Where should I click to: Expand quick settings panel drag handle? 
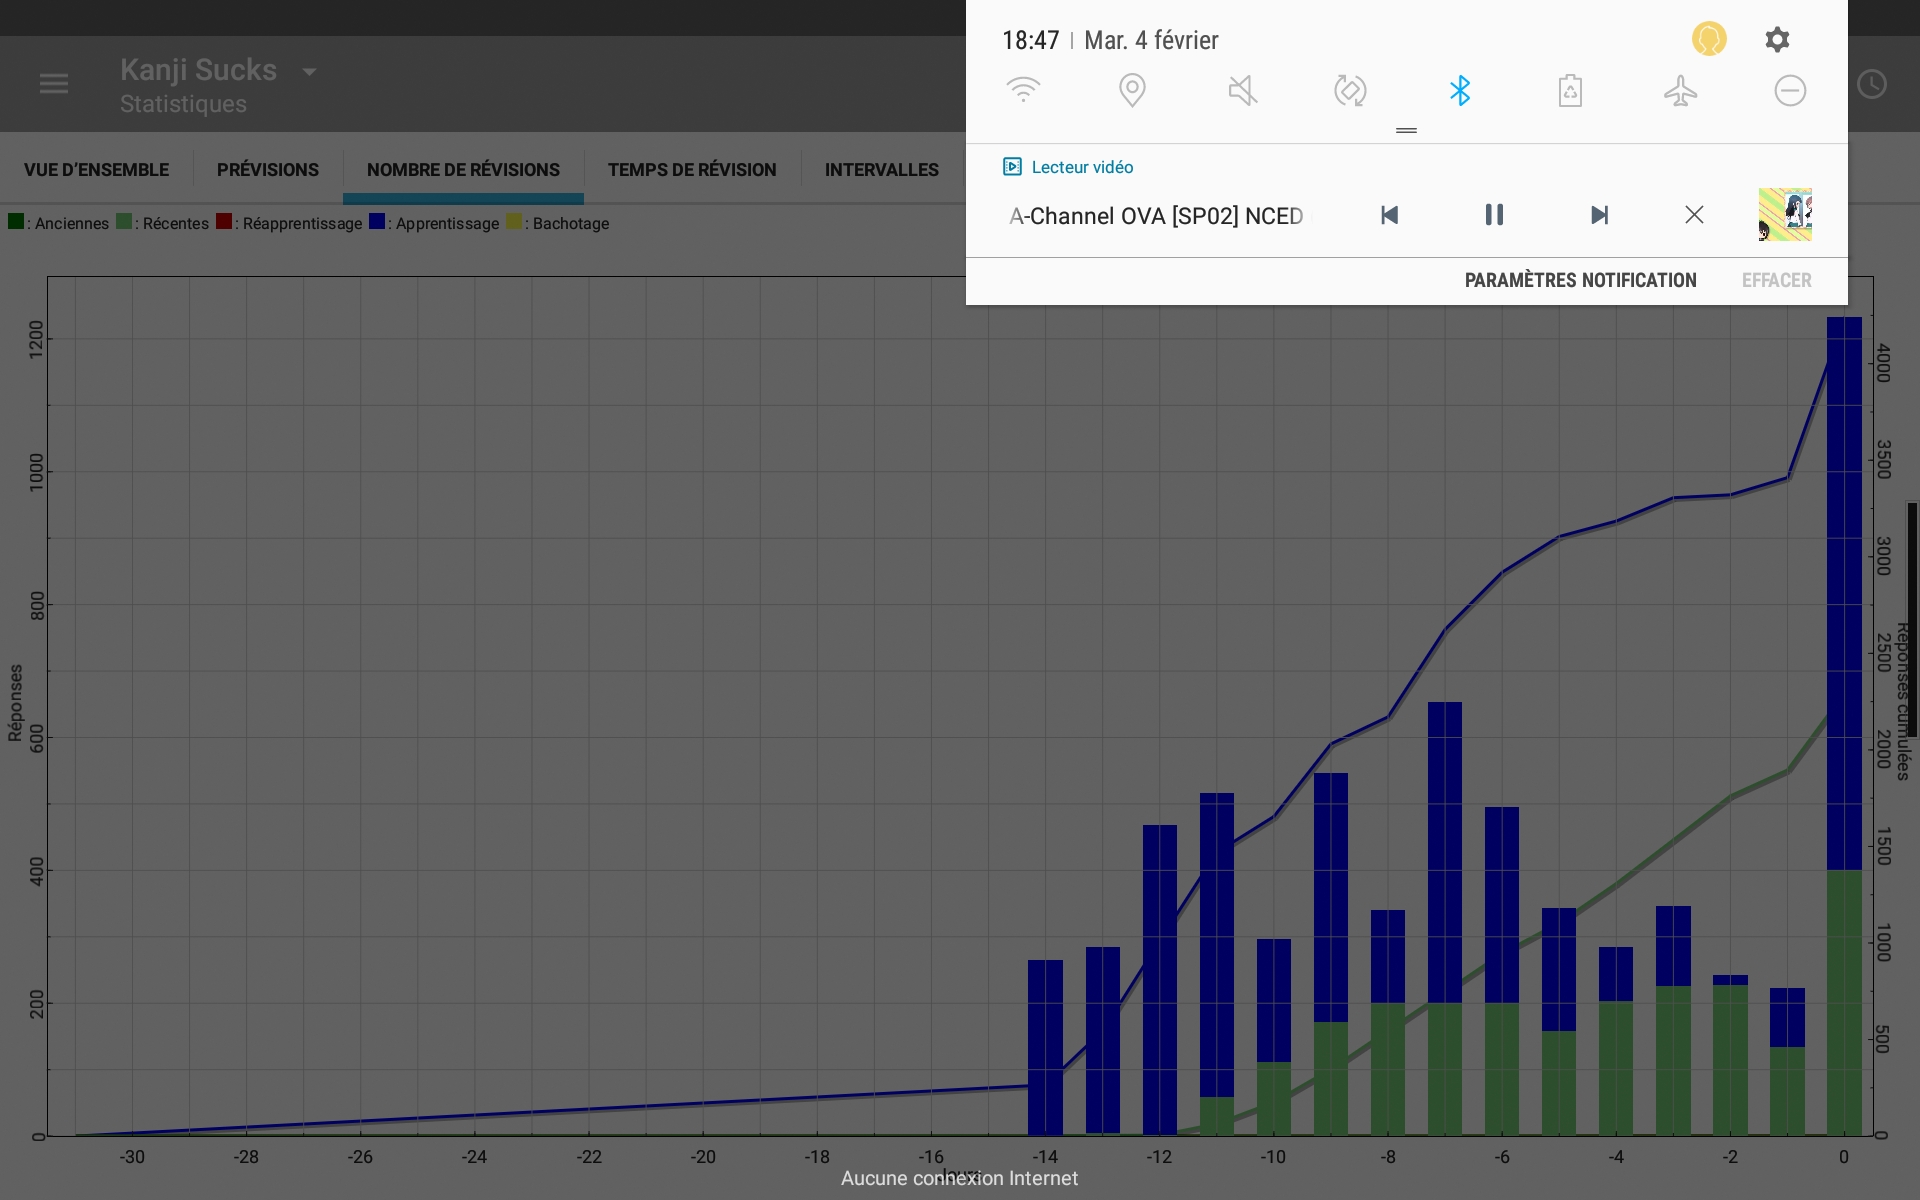pyautogui.click(x=1406, y=130)
